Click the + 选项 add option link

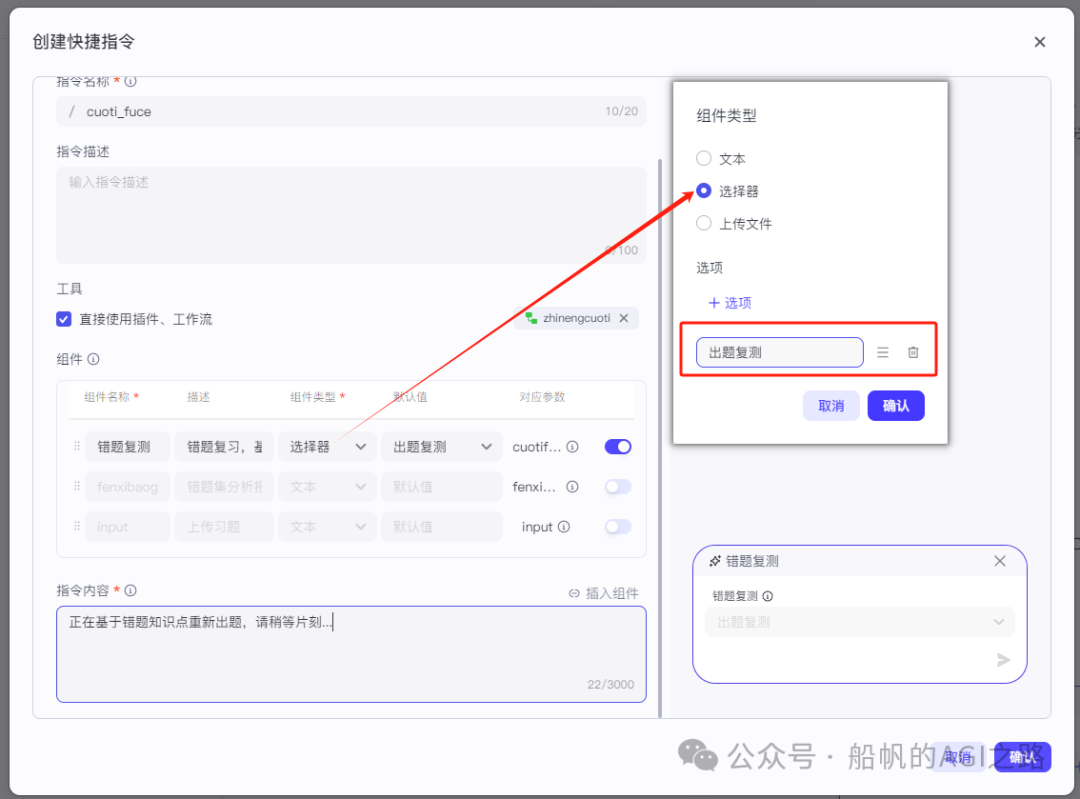point(730,303)
